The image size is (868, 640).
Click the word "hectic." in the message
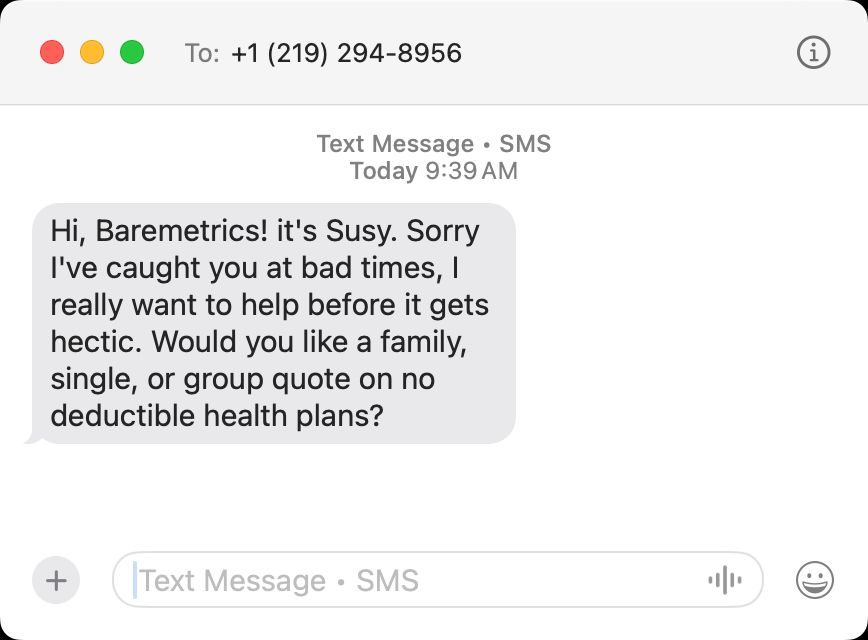pyautogui.click(x=96, y=342)
